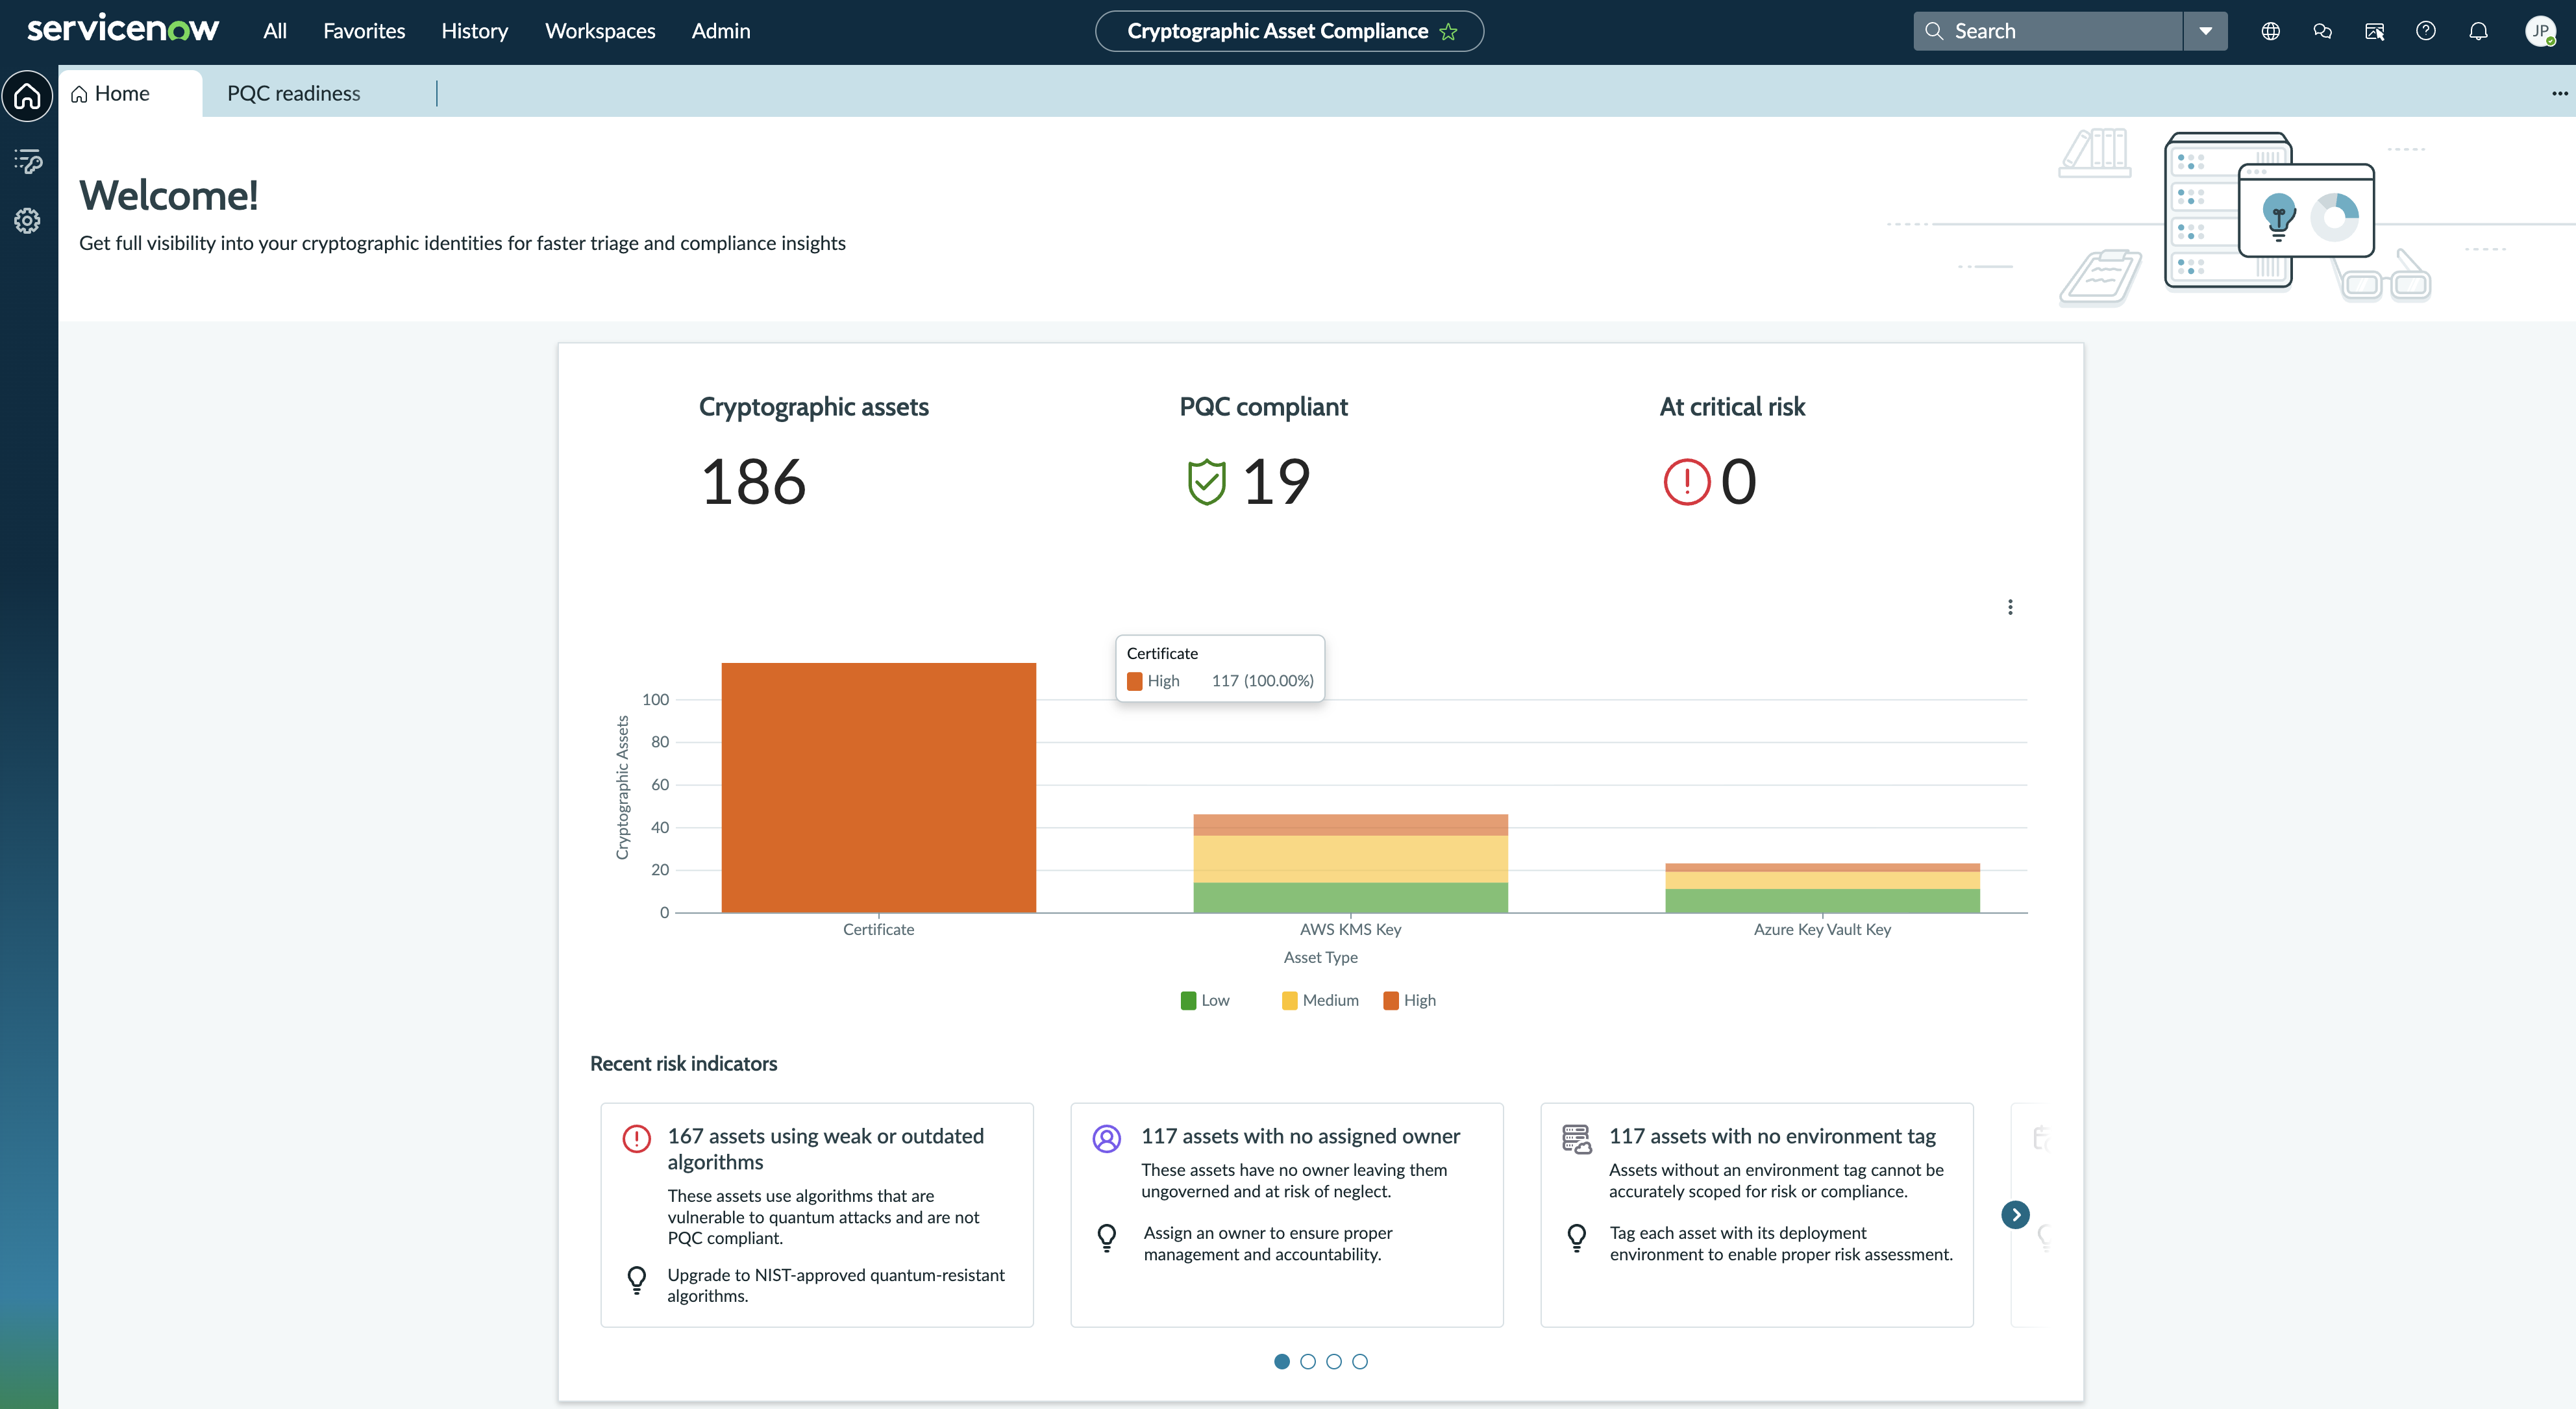Open the 186 Cryptographic assets count

pyautogui.click(x=753, y=482)
